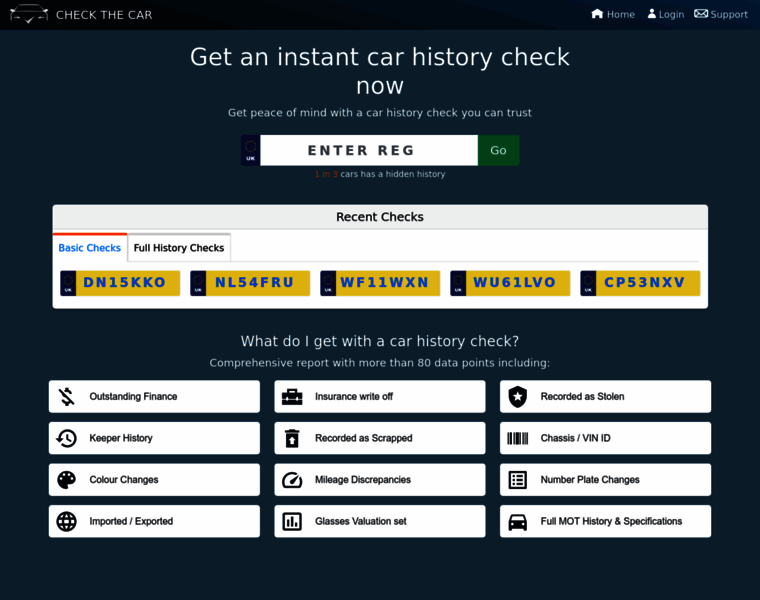Click the Check The Car logo icon
Viewport: 760px width, 600px height.
pos(29,14)
